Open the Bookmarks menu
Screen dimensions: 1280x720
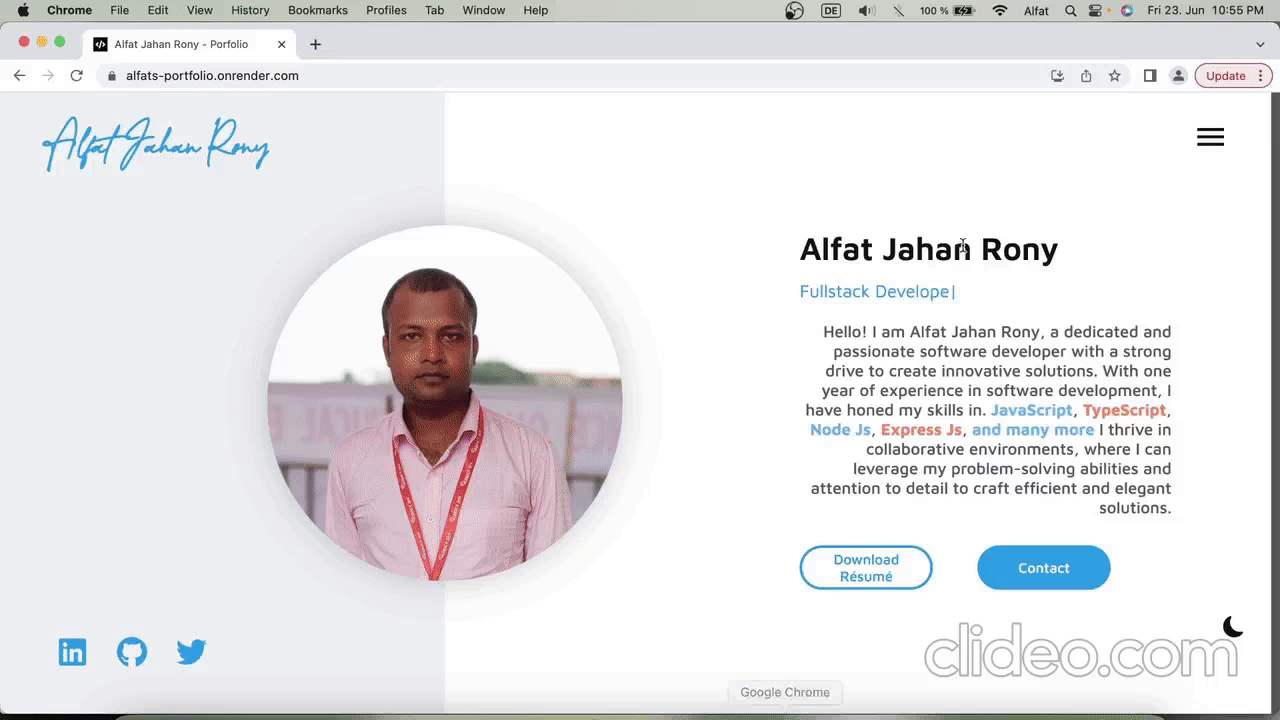[317, 10]
